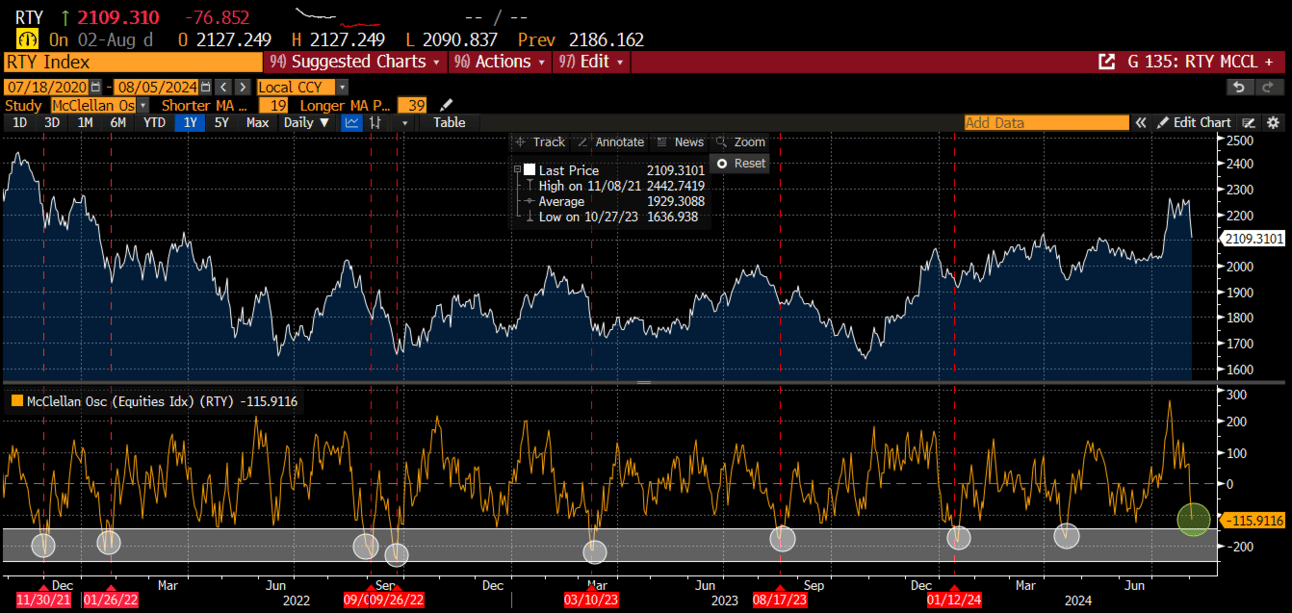Viewport: 1292px width, 613px height.
Task: Click the 01/12/24 date marker
Action: click(954, 599)
